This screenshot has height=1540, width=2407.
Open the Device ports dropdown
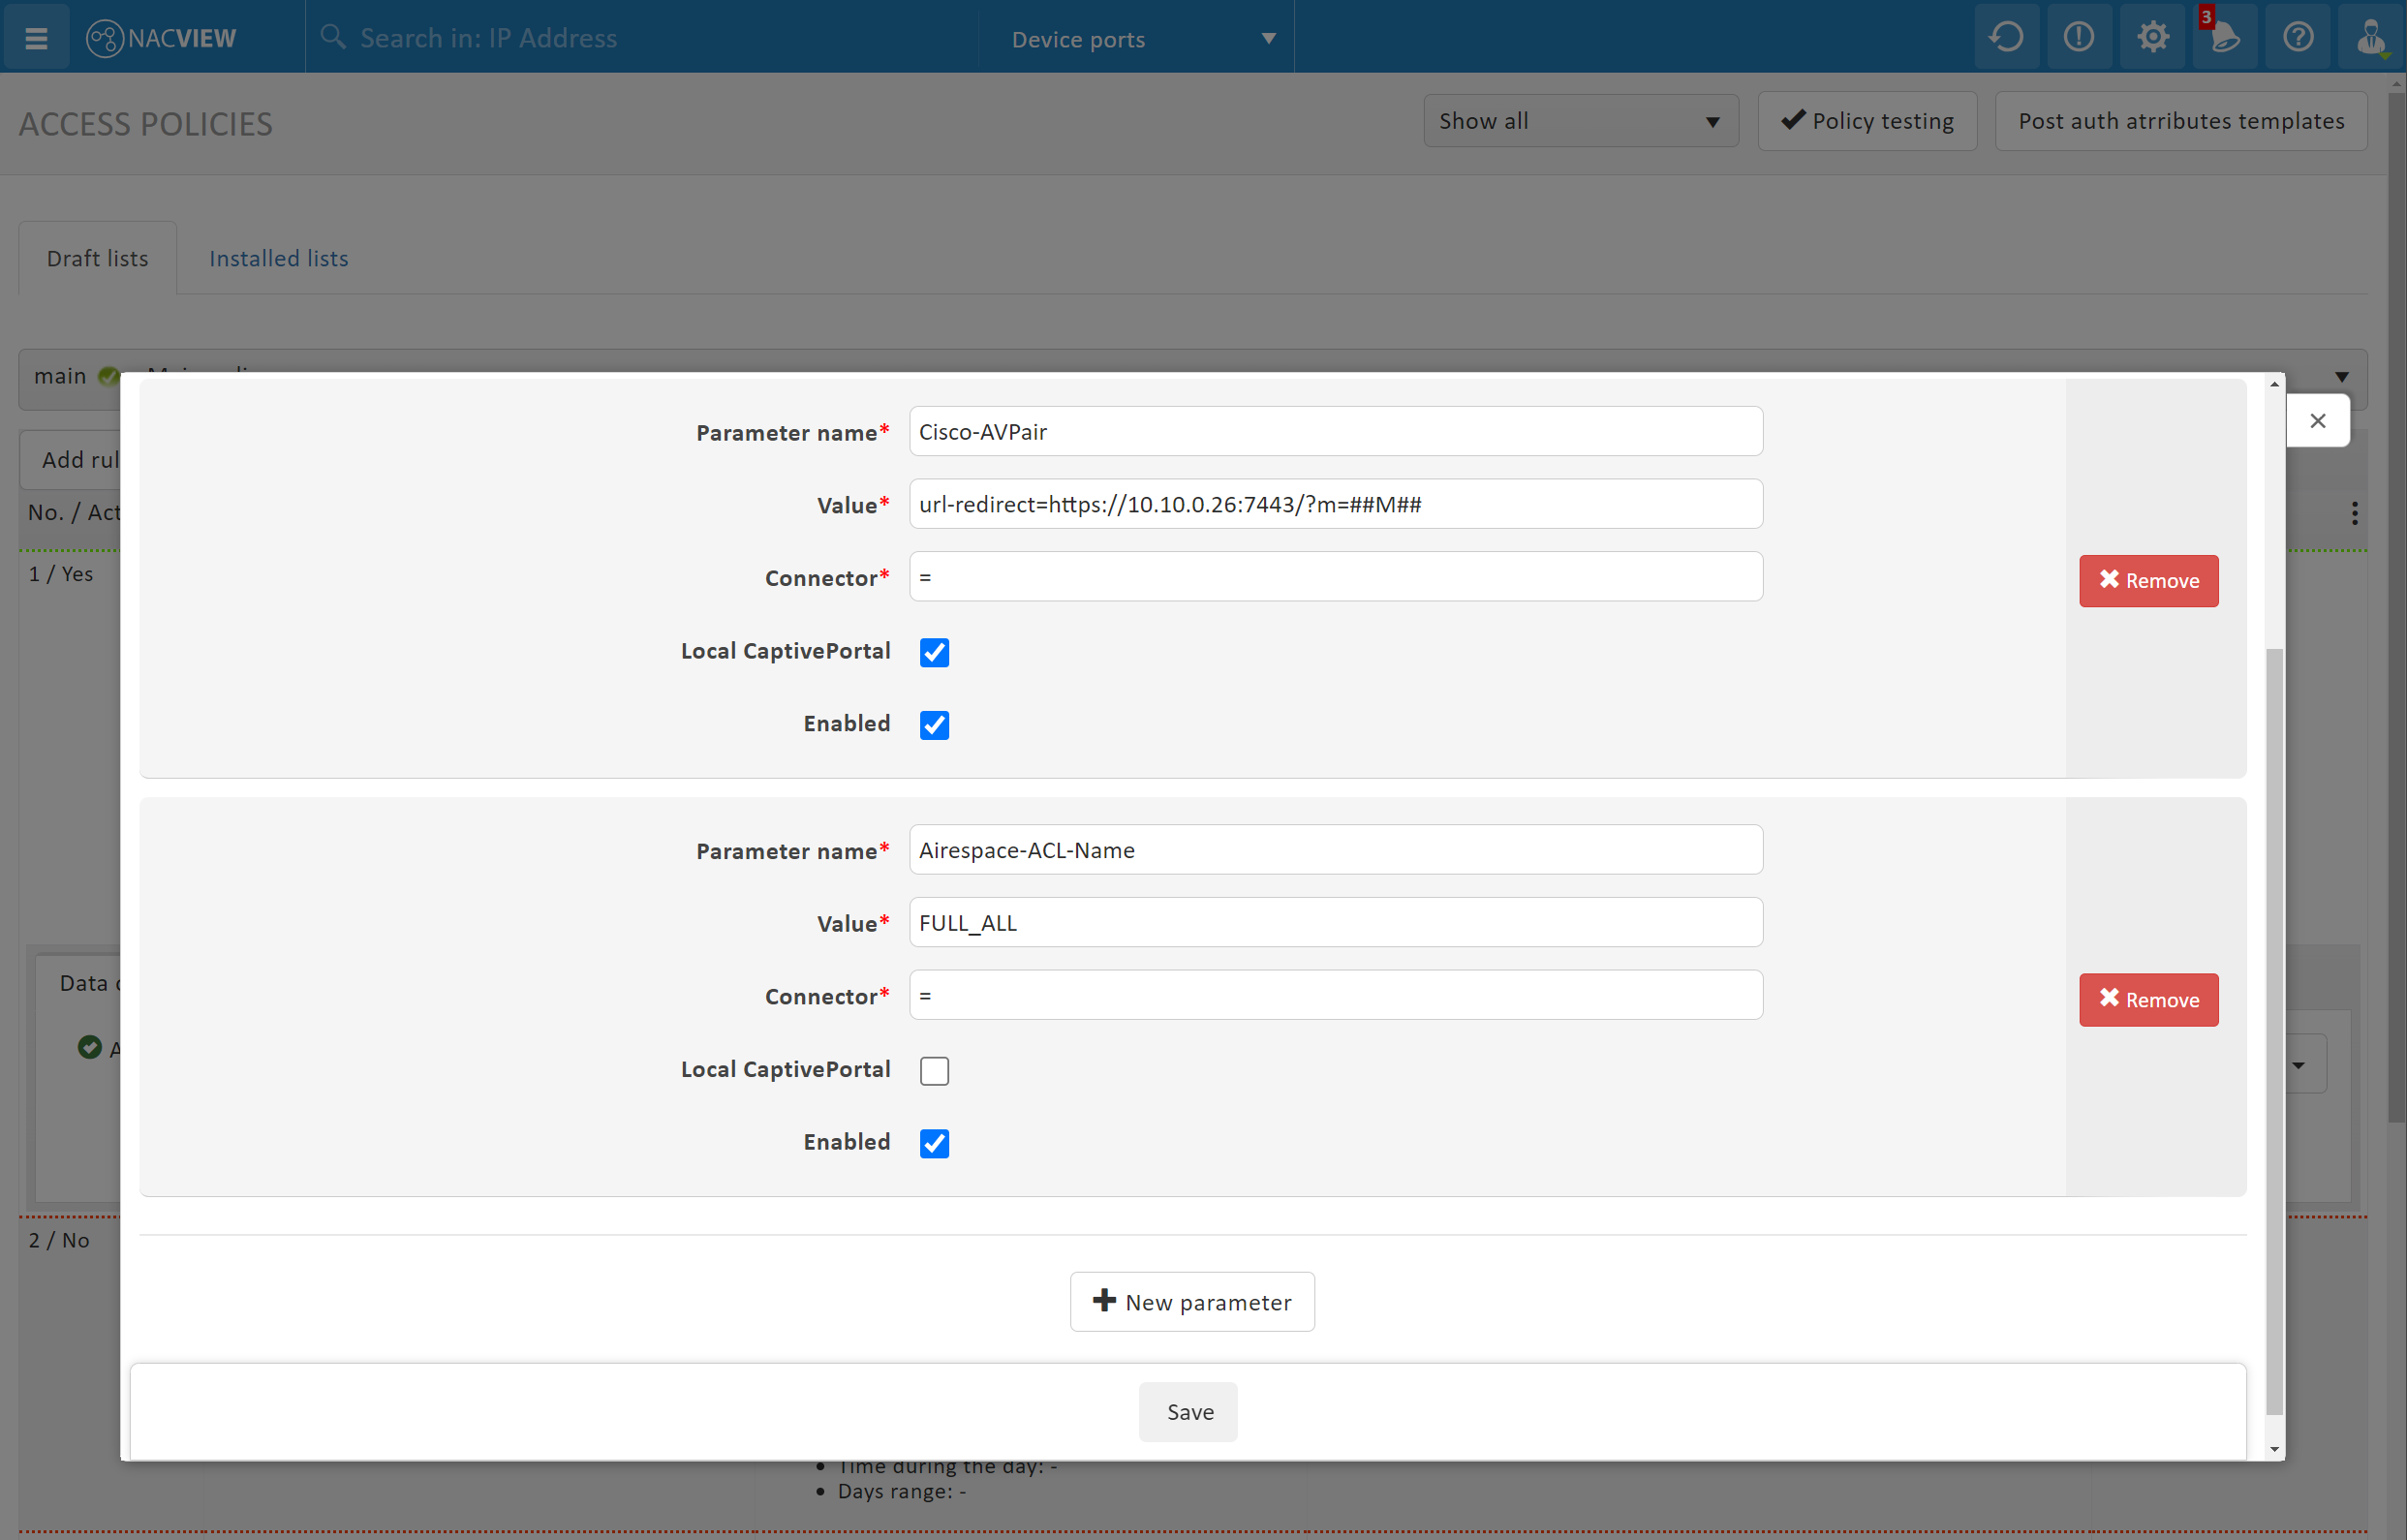[x=1144, y=38]
